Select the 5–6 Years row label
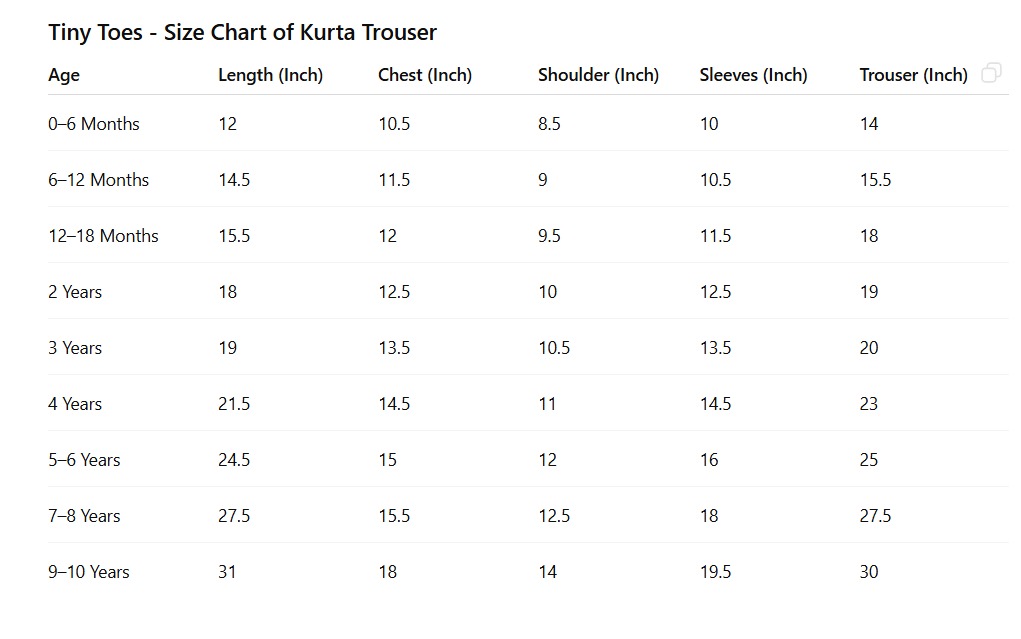 (x=84, y=460)
